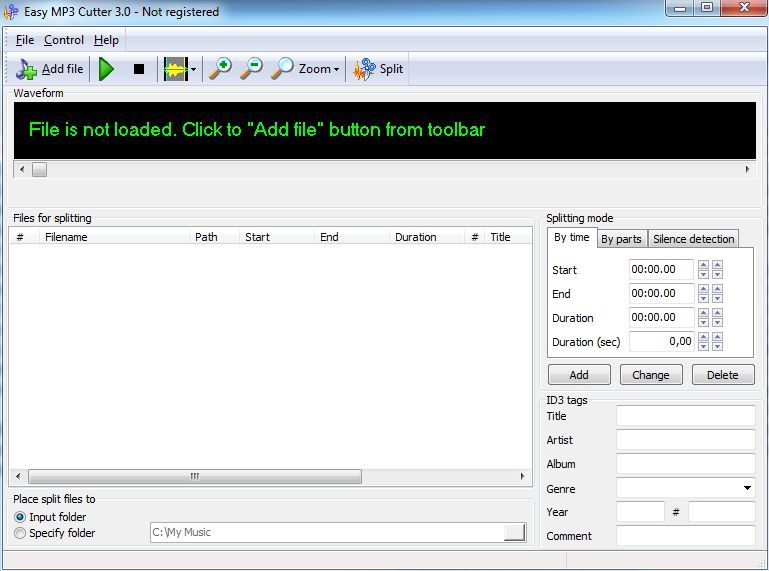Click the second spinner beside Duration time
This screenshot has height=571, width=769.
click(x=718, y=317)
